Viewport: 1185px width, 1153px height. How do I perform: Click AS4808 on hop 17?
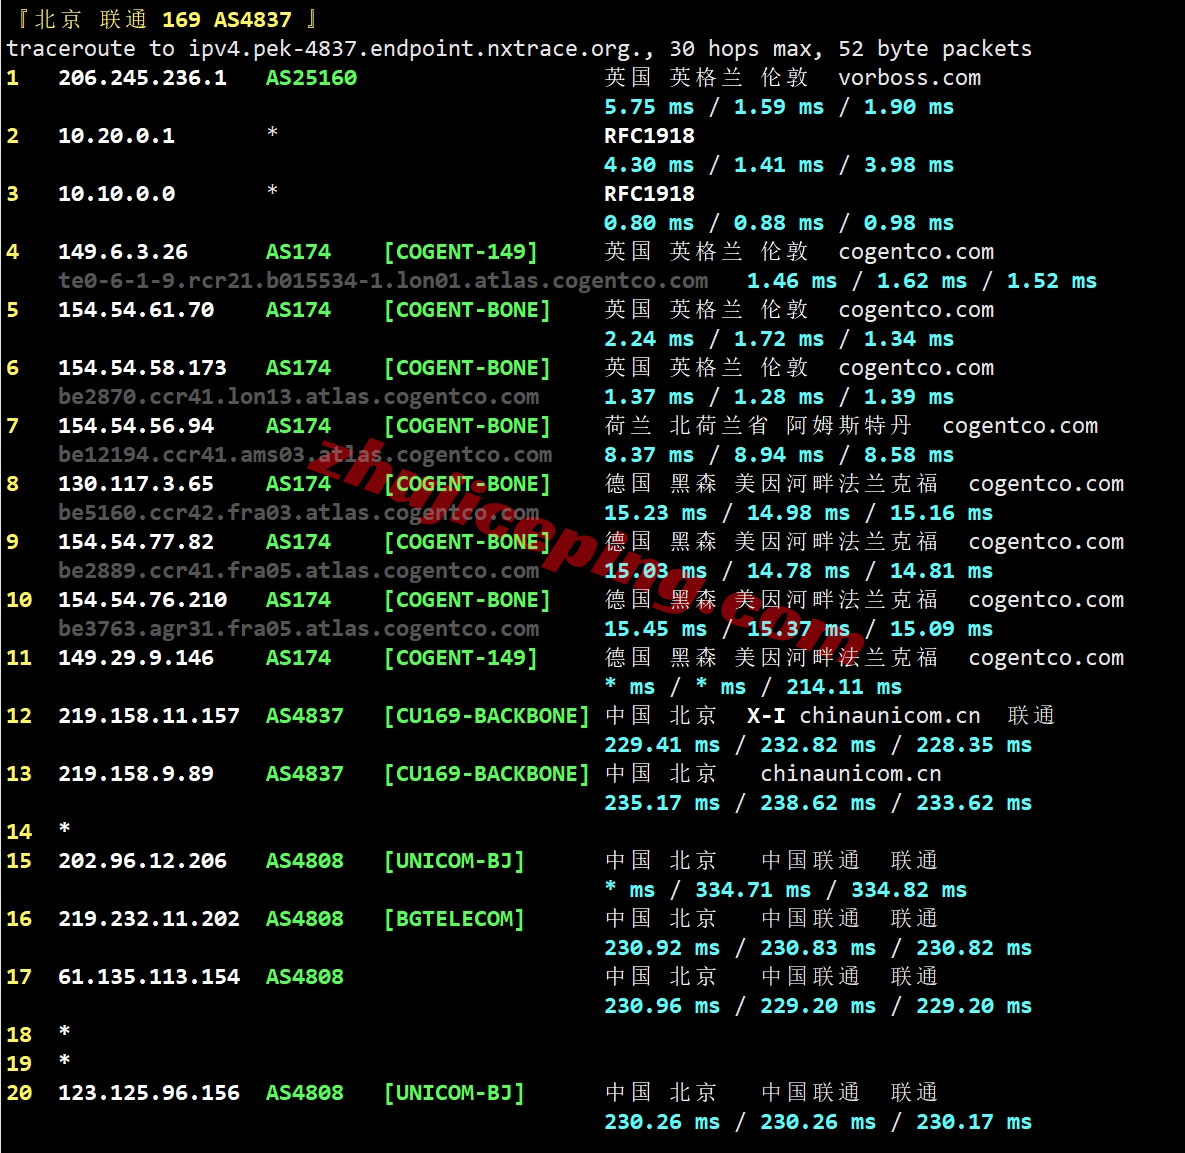click(x=305, y=977)
